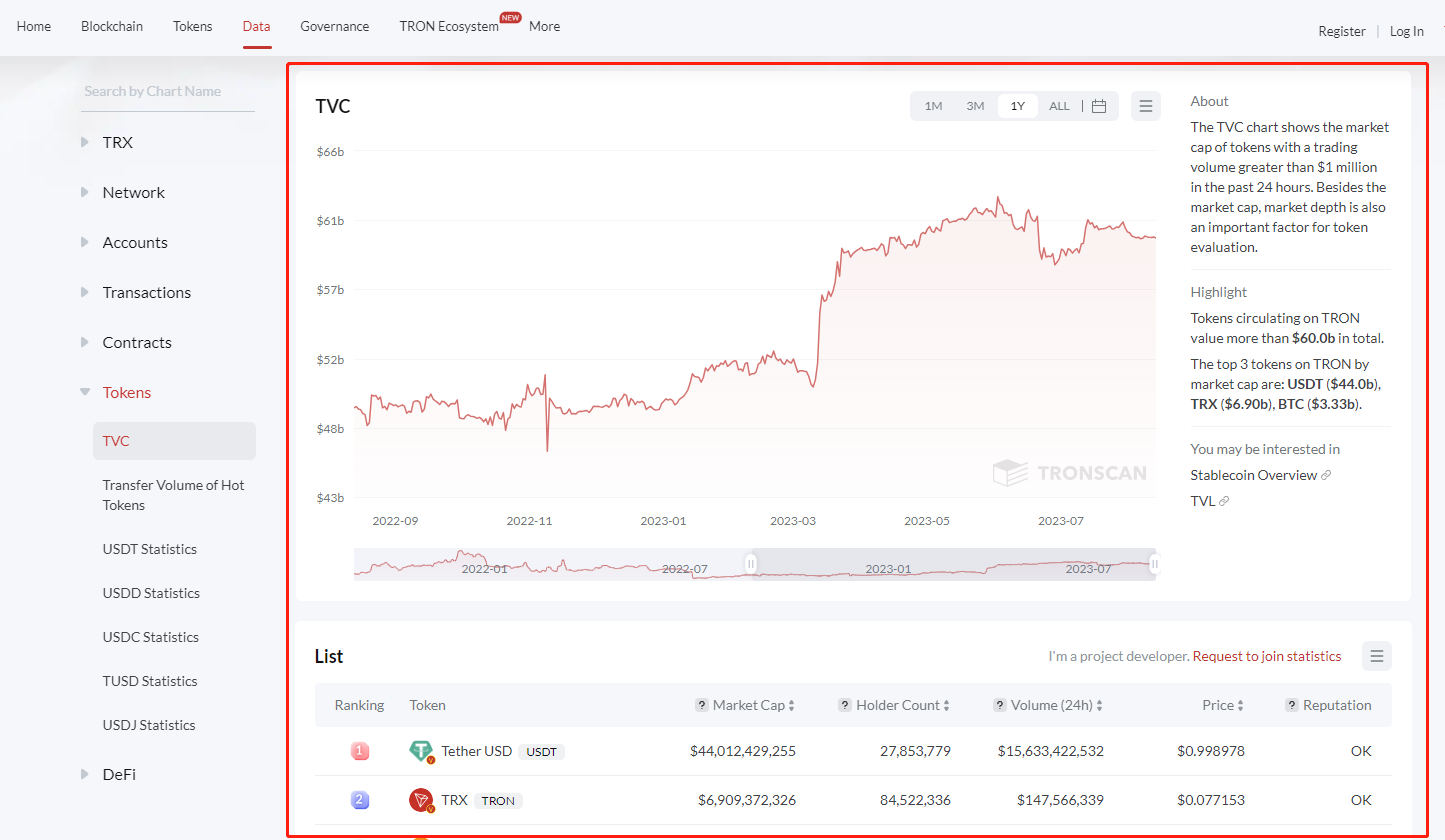Screen dimensions: 1445x840
Task: Open the Data navigation menu
Action: point(256,26)
